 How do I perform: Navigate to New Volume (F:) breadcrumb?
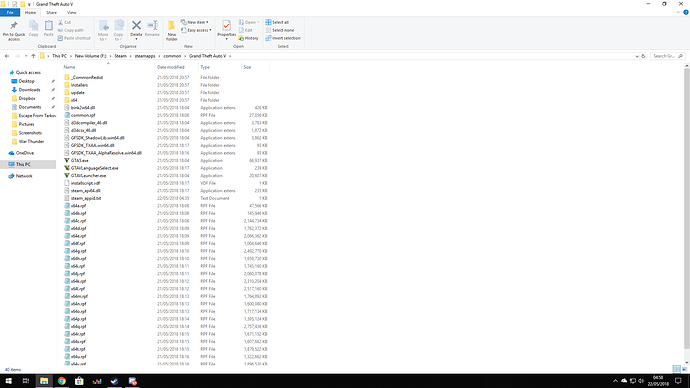pos(90,56)
